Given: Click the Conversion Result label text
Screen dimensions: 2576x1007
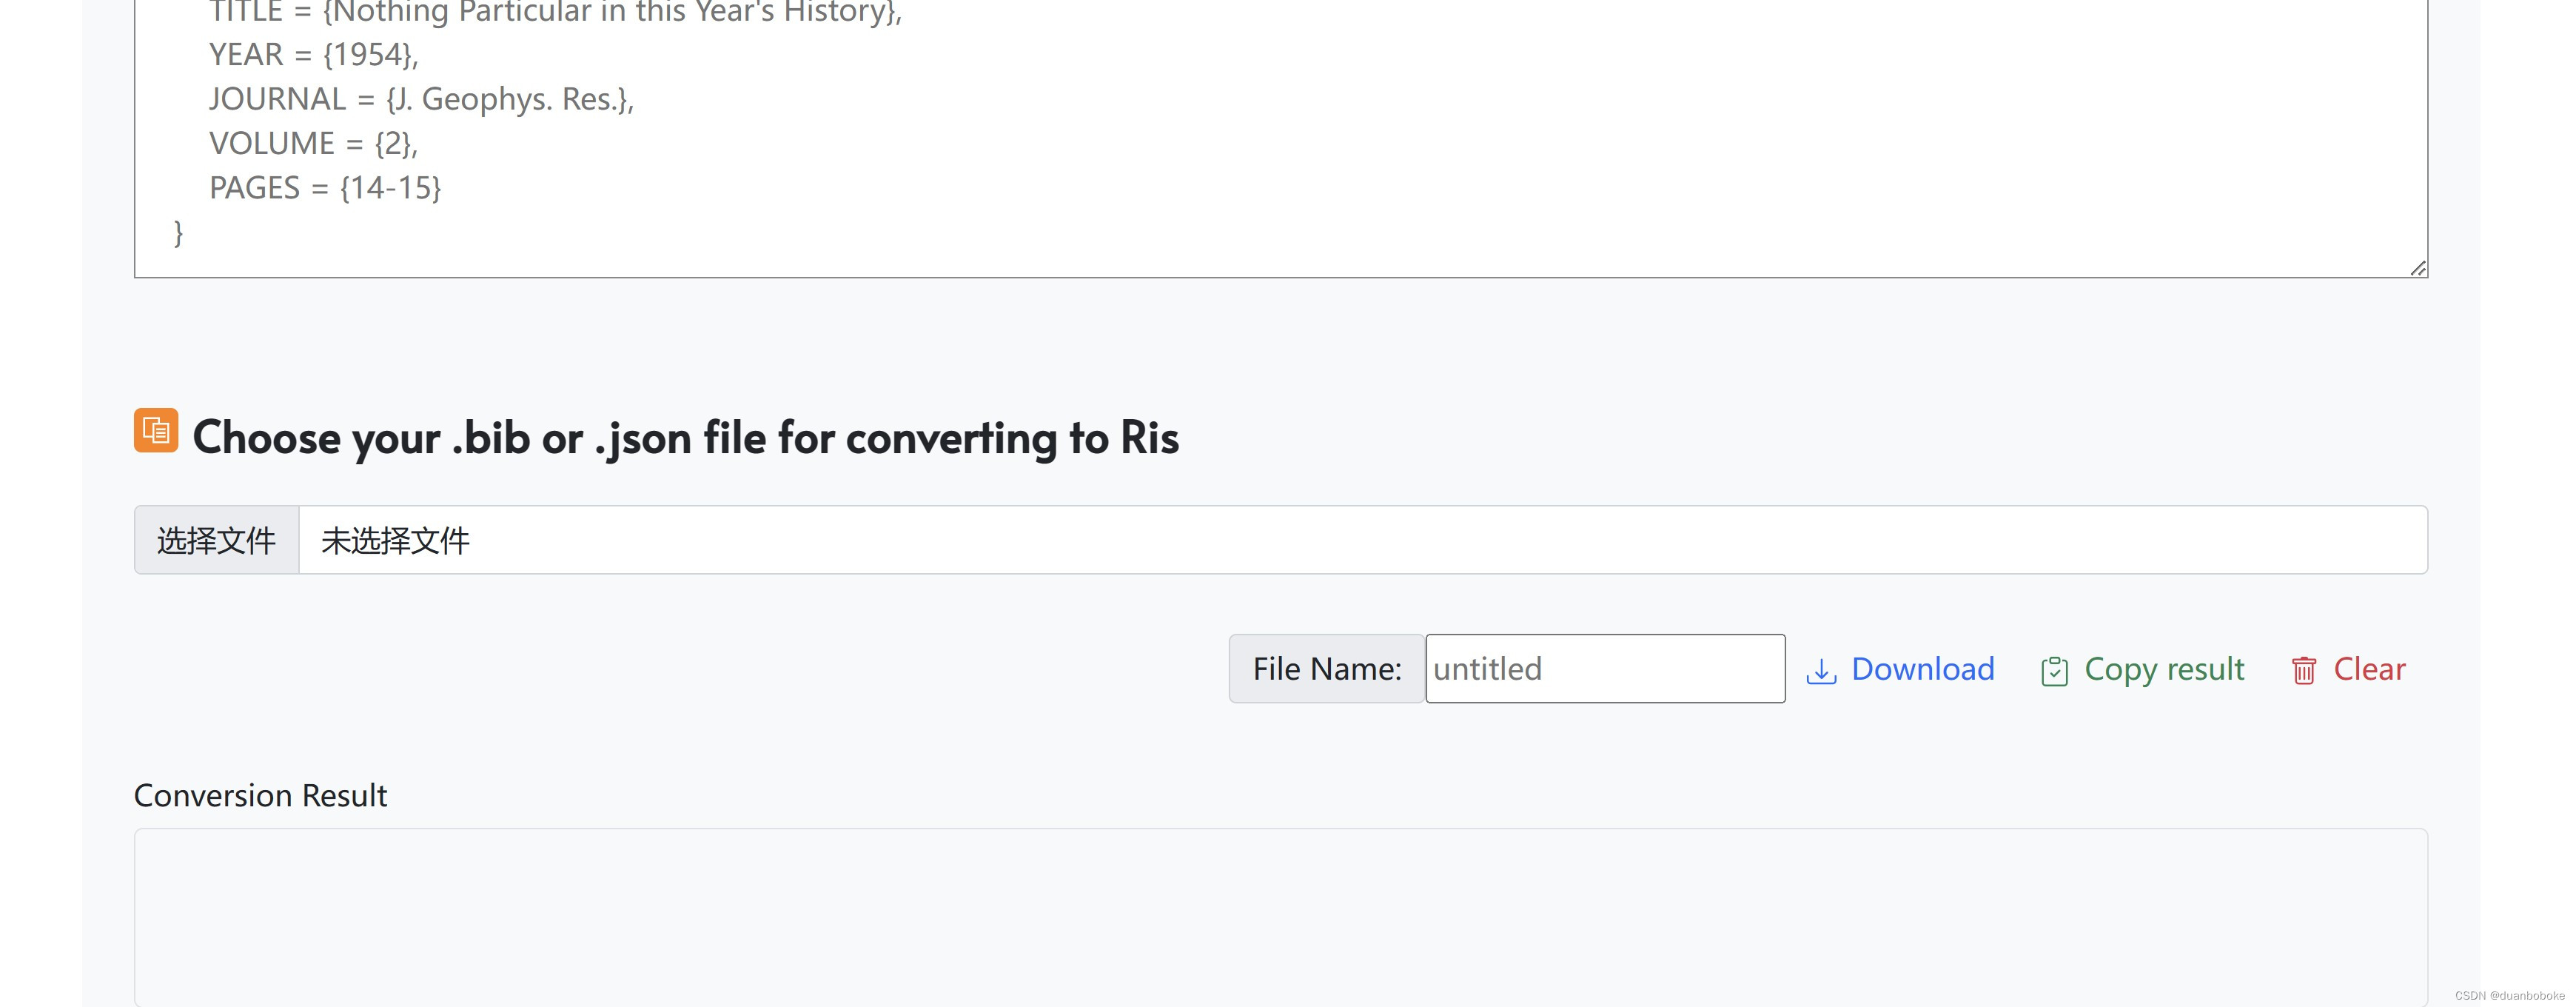Looking at the screenshot, I should [260, 796].
